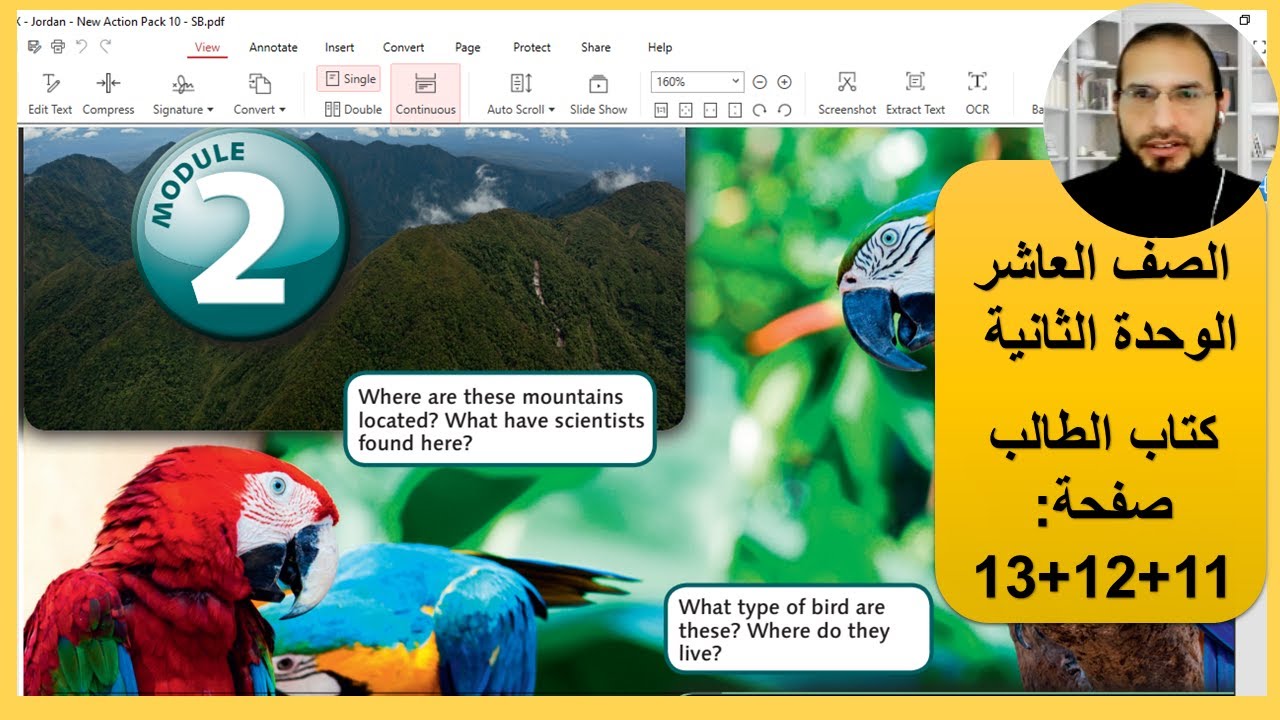Switch to the Annotate tab
The height and width of the screenshot is (720, 1280).
point(273,47)
